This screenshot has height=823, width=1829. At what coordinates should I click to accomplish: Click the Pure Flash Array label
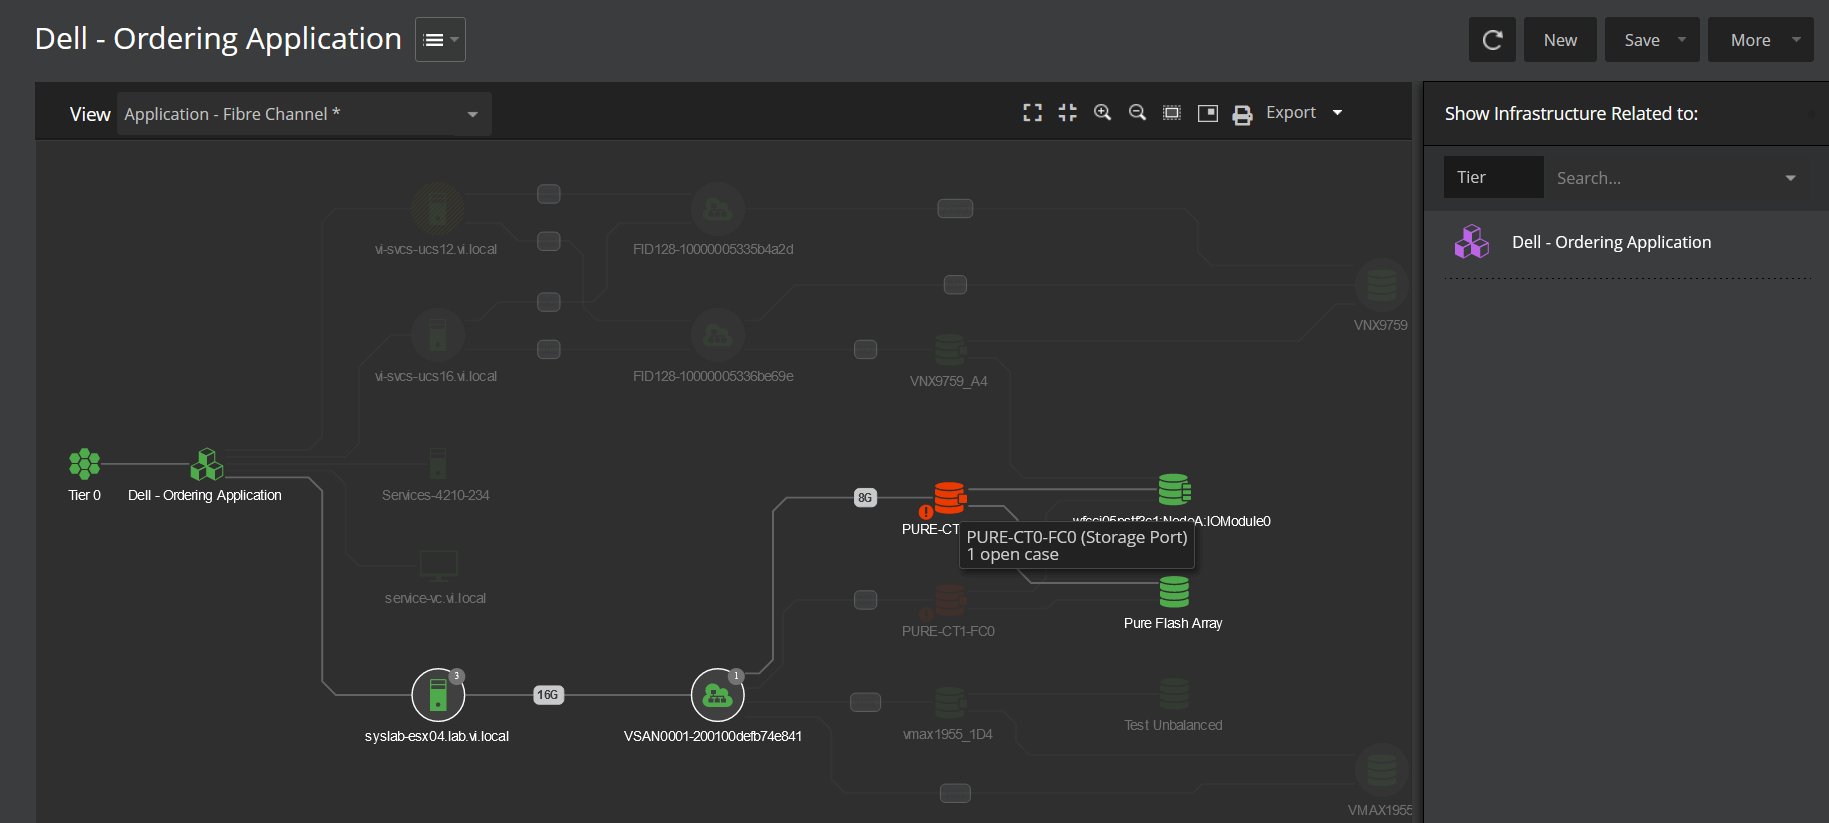click(x=1173, y=623)
